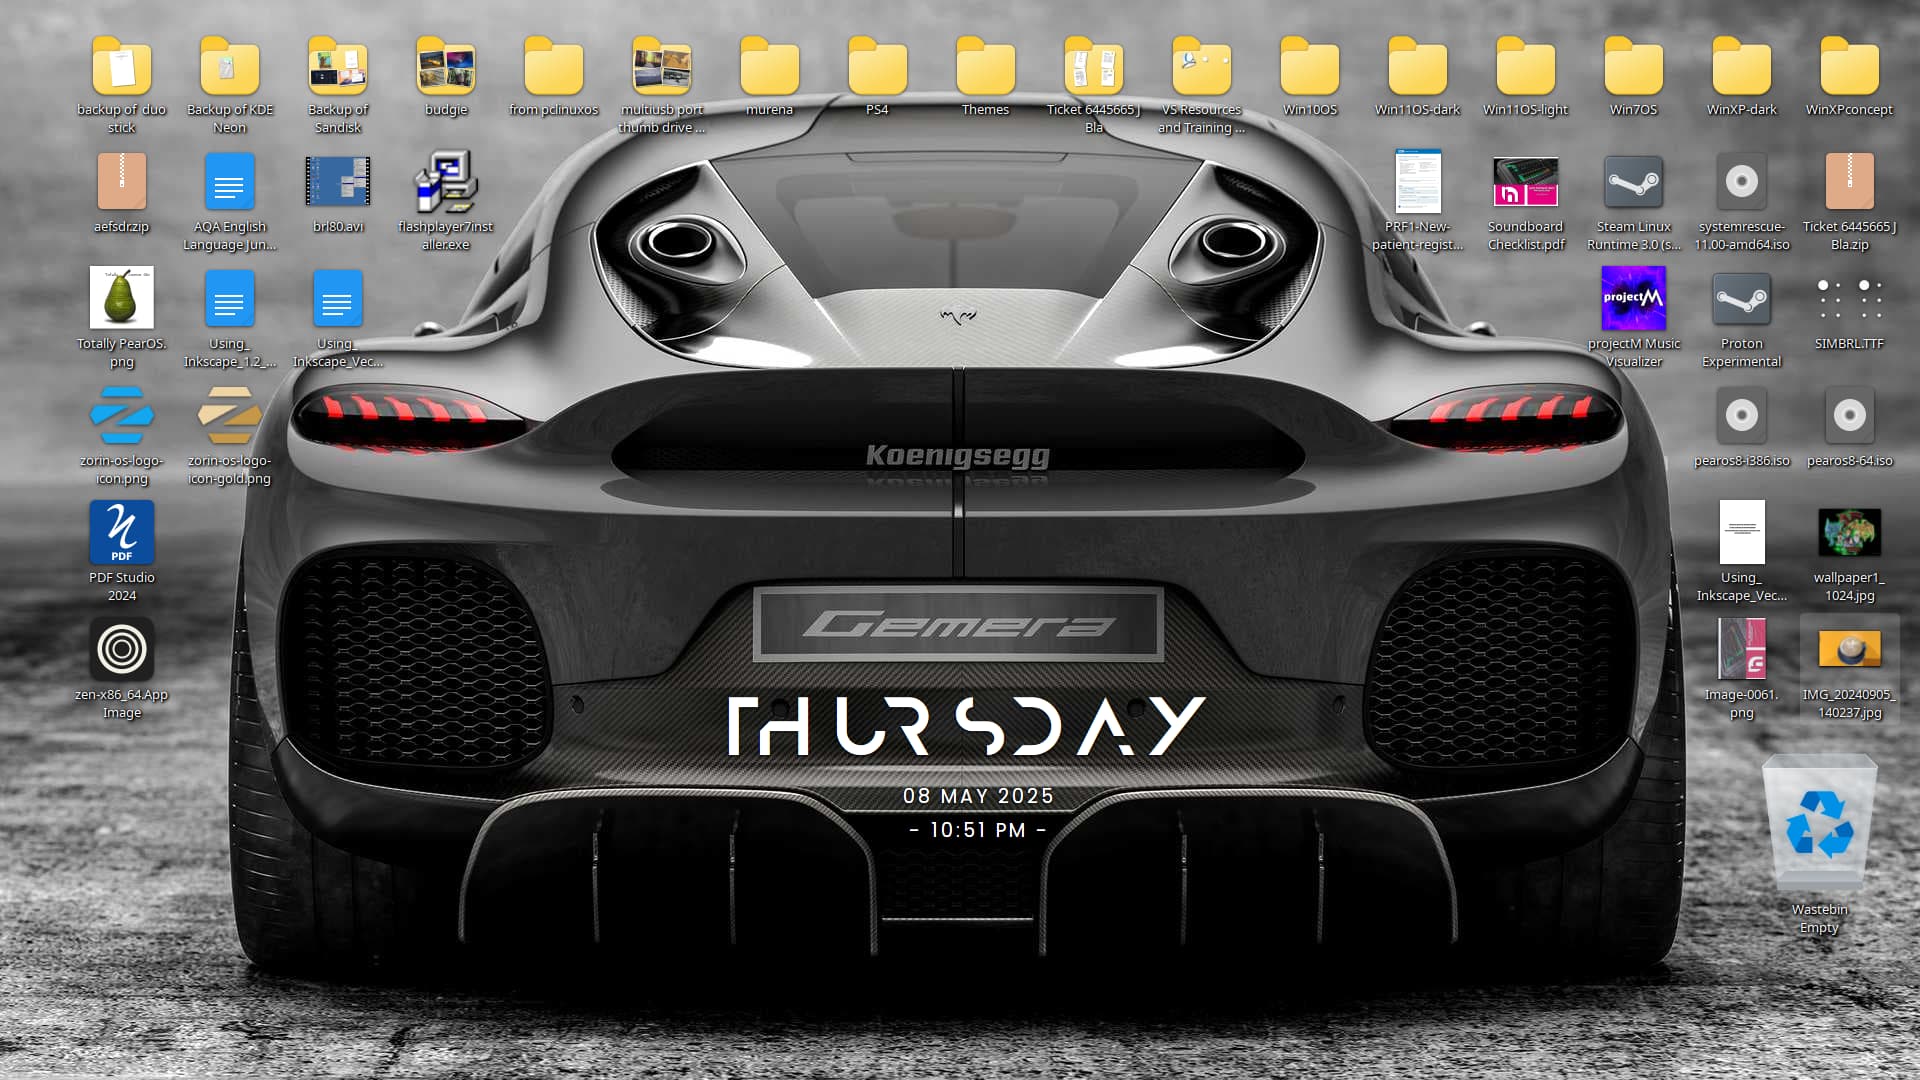
Task: Select the 'Totally PearOS.png' pear image
Action: click(x=121, y=298)
